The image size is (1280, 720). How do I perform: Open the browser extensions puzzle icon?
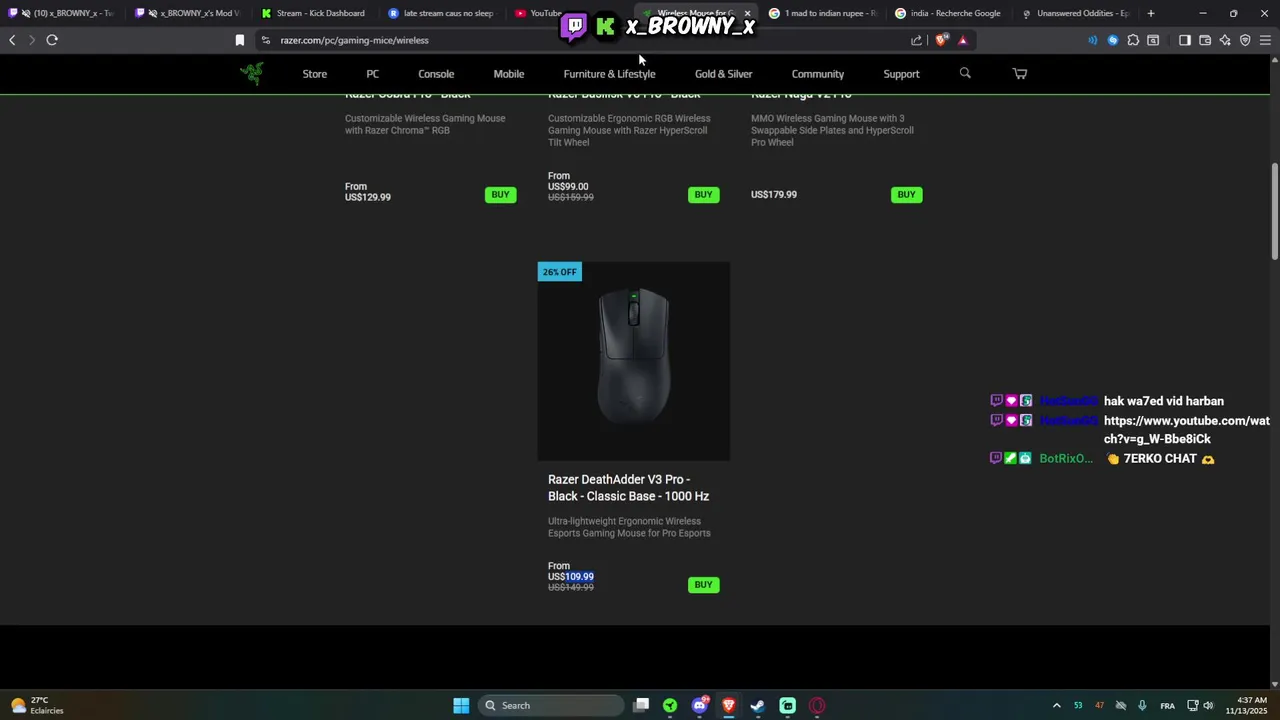pos(1133,40)
